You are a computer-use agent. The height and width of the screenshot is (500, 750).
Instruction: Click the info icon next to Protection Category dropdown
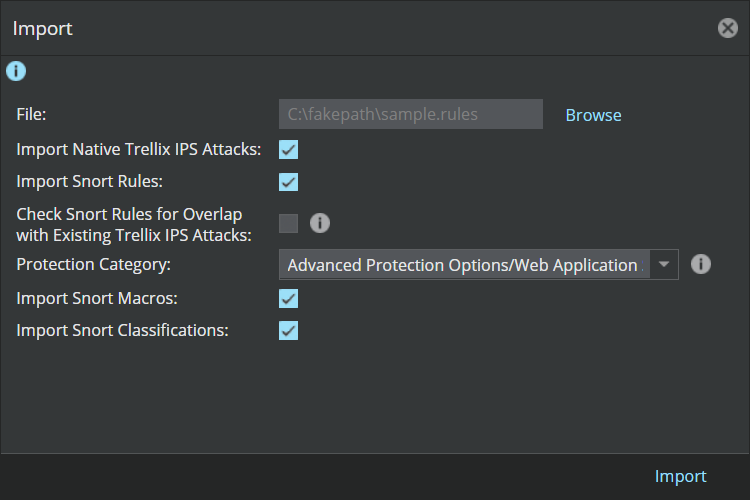[701, 264]
